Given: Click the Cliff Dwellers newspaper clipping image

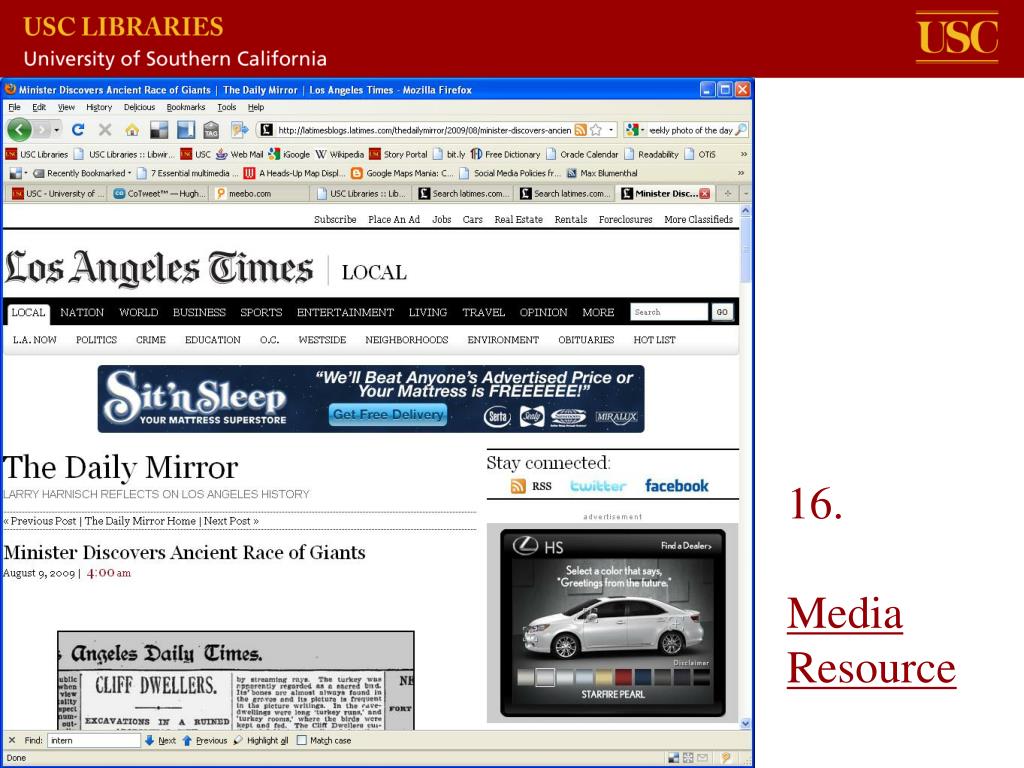Looking at the screenshot, I should coord(236,680).
